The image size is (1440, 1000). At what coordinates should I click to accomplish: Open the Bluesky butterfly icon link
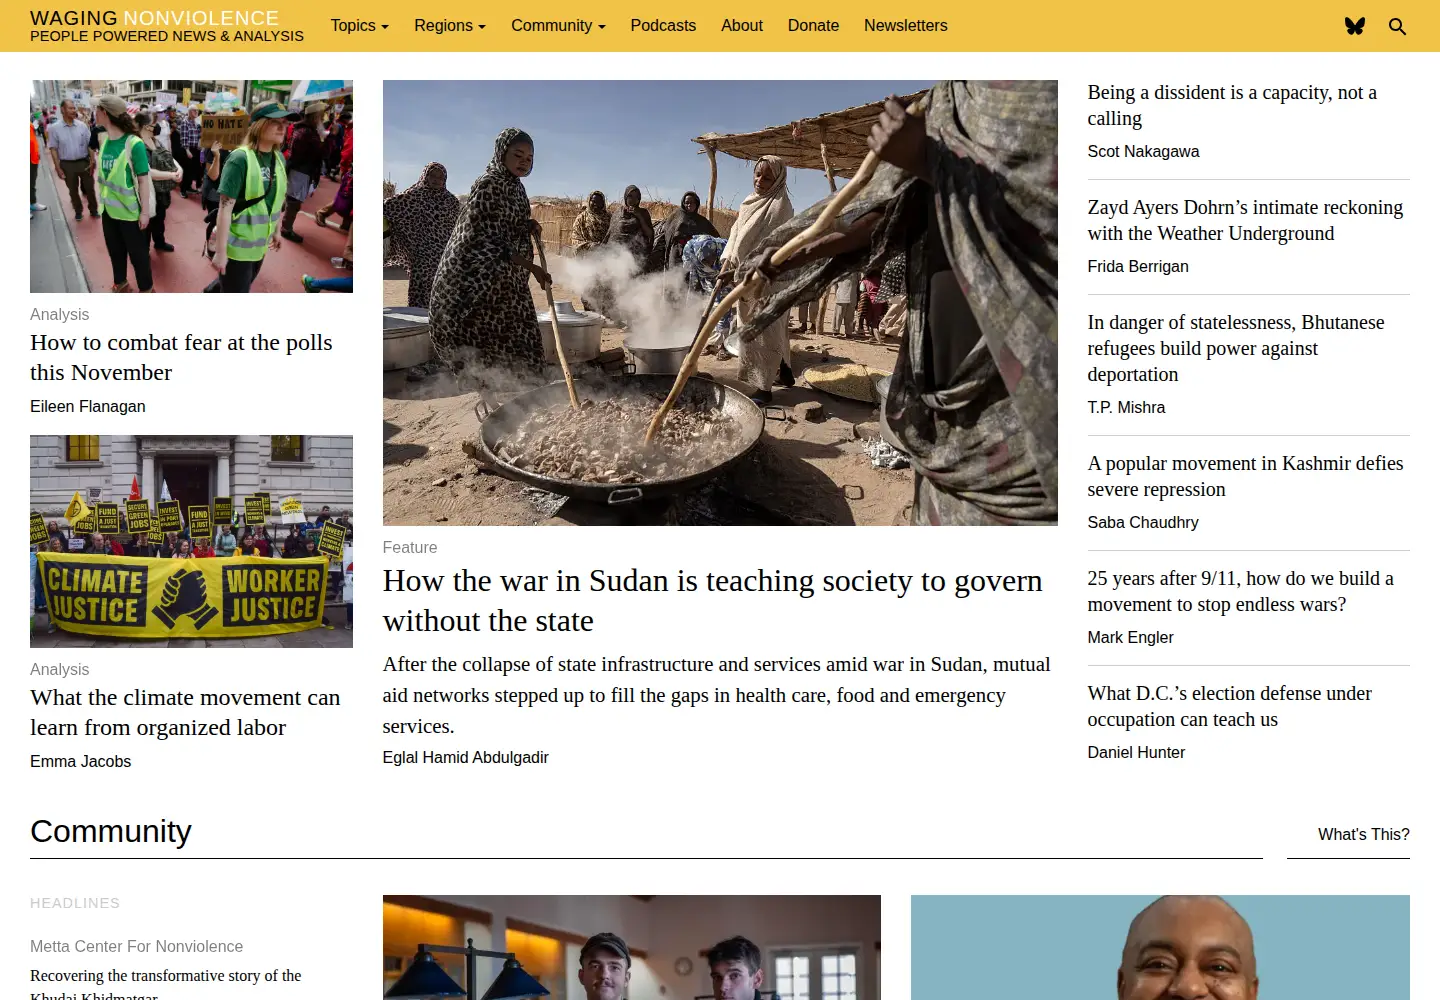point(1355,26)
